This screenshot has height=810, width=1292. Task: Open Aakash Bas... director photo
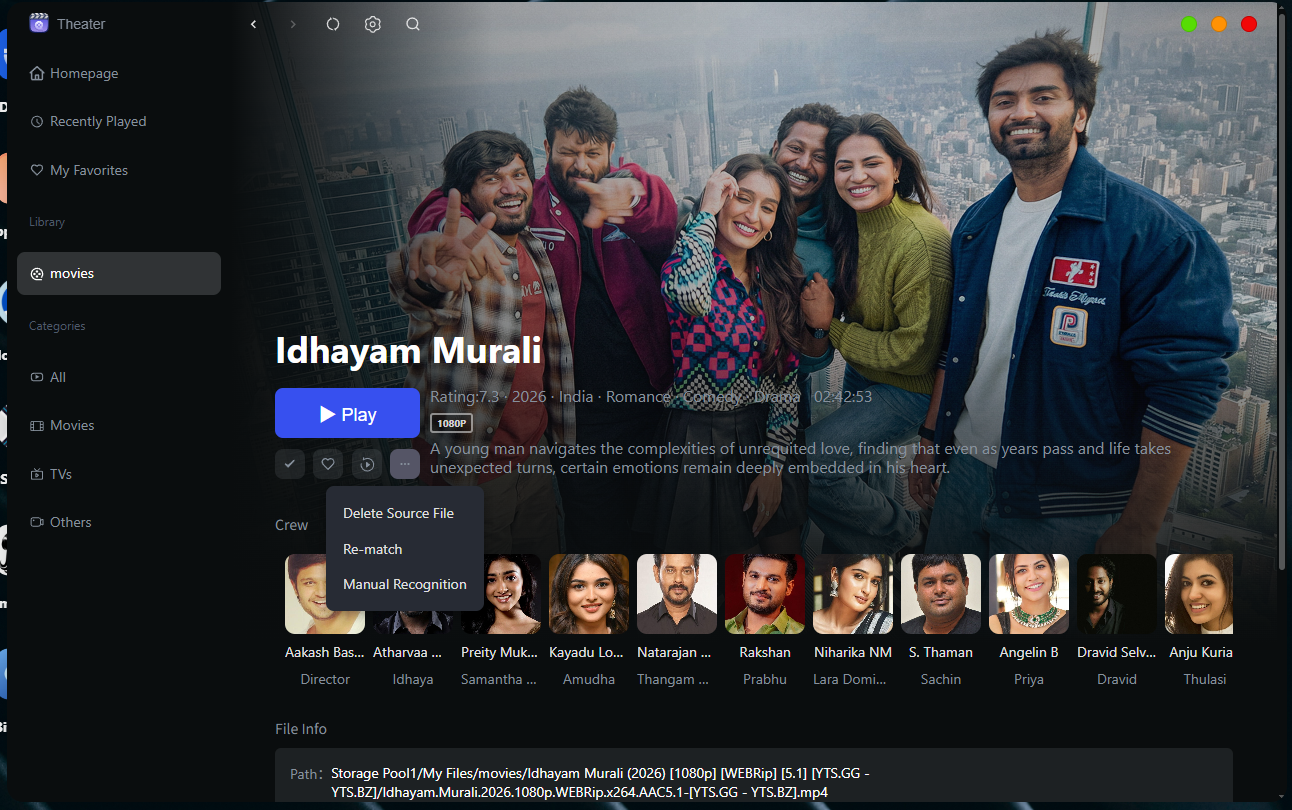325,594
